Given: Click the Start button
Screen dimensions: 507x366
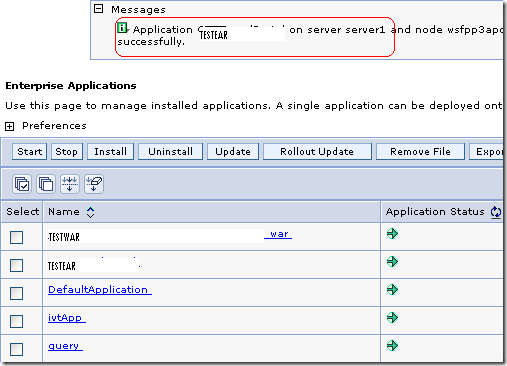Looking at the screenshot, I should coord(30,152).
